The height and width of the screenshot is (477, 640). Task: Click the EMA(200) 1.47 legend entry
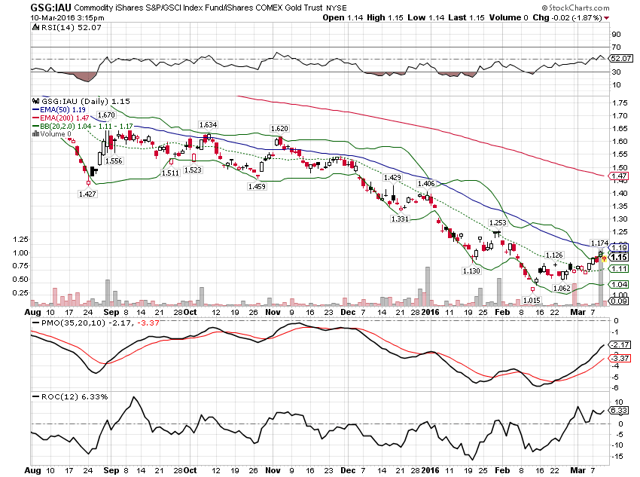(x=60, y=118)
